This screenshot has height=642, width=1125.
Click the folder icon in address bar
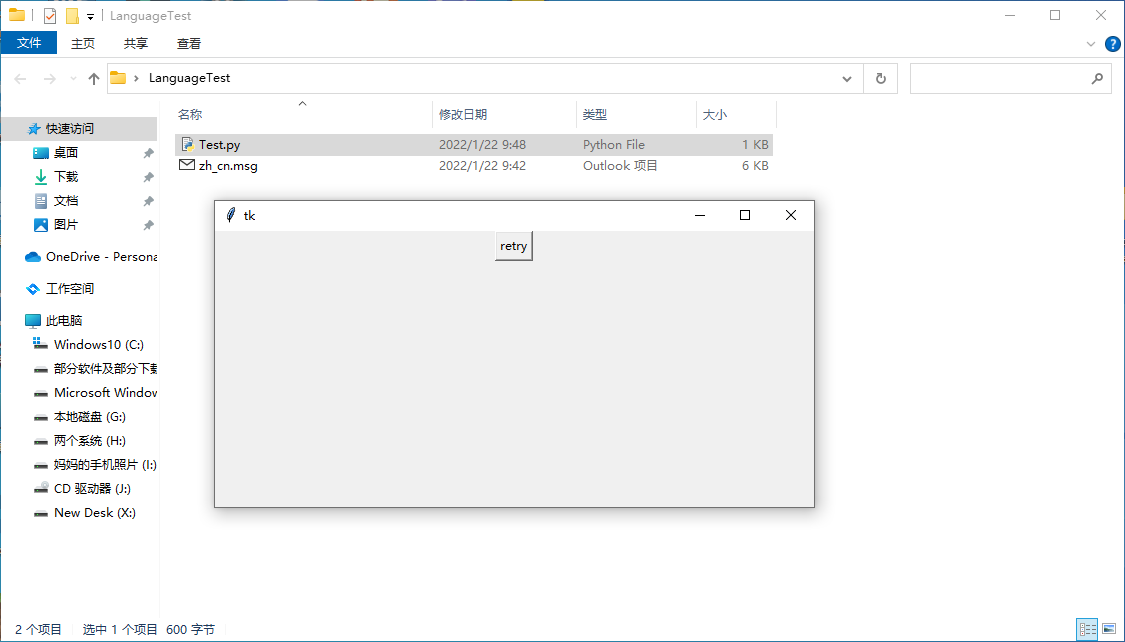tap(118, 77)
